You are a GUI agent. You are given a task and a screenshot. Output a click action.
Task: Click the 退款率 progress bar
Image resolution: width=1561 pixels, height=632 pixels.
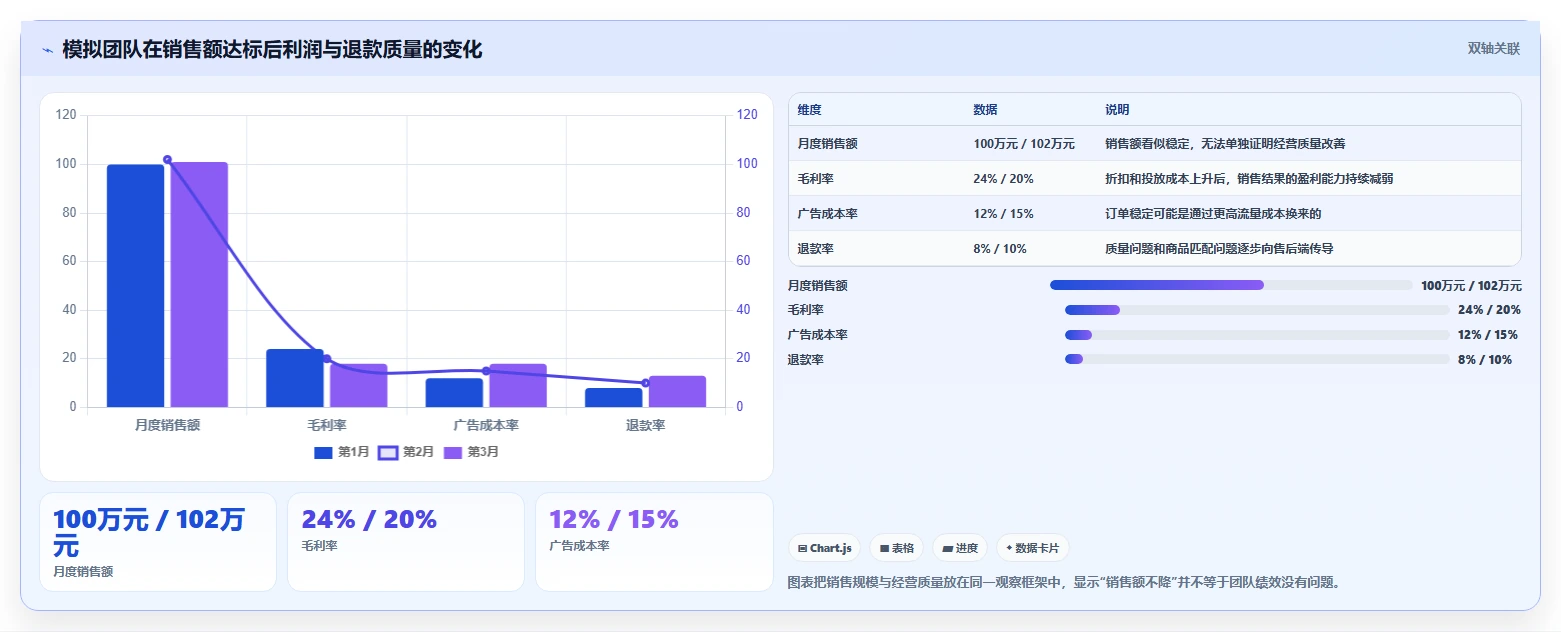pyautogui.click(x=1257, y=359)
